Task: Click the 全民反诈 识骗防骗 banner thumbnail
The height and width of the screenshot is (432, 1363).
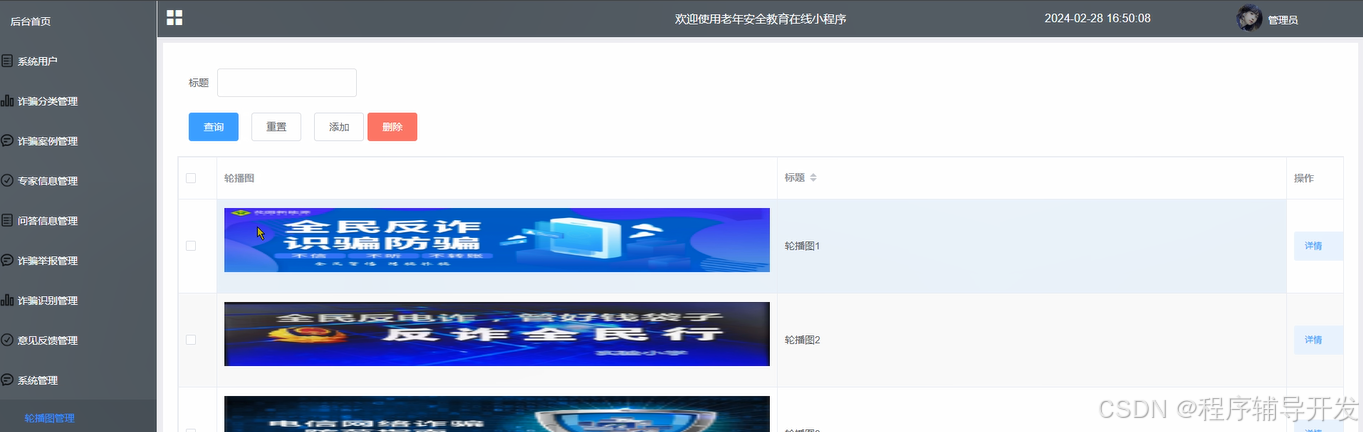Action: click(497, 240)
